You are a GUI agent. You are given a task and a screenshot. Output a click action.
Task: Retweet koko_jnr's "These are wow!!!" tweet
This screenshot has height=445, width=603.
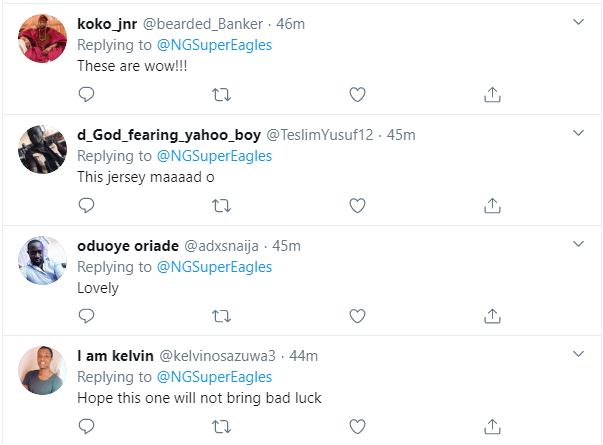coord(222,94)
